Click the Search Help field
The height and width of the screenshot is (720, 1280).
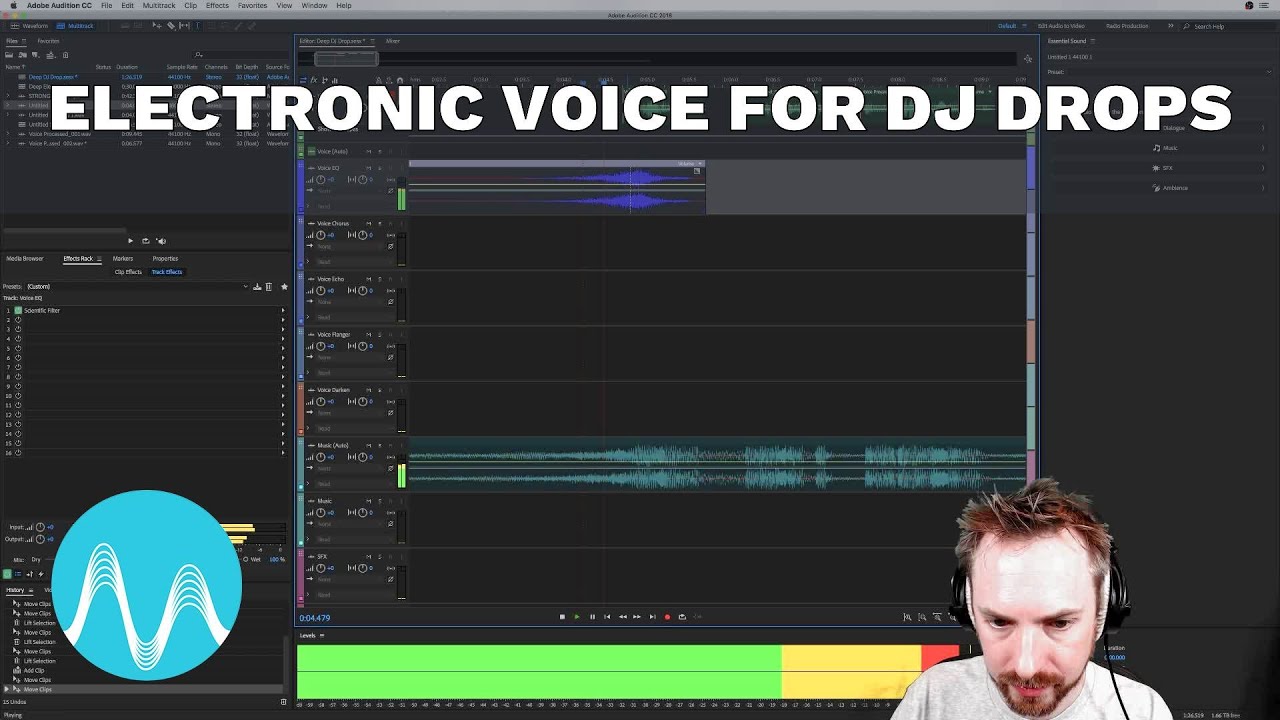point(1229,26)
